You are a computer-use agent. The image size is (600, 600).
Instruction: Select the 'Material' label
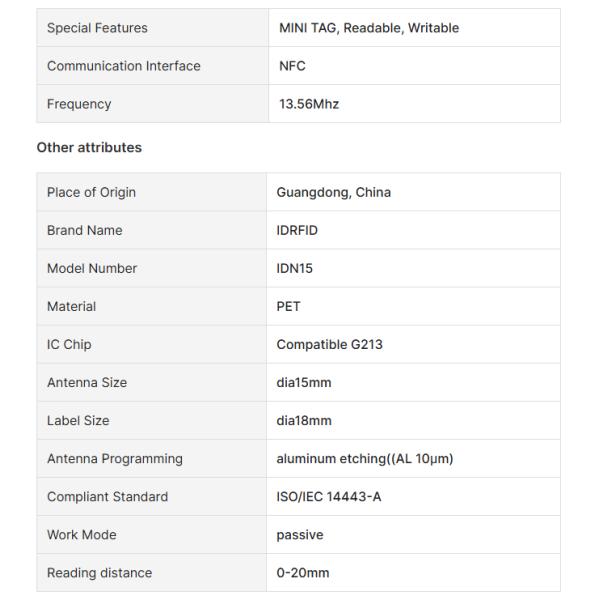[x=71, y=307]
